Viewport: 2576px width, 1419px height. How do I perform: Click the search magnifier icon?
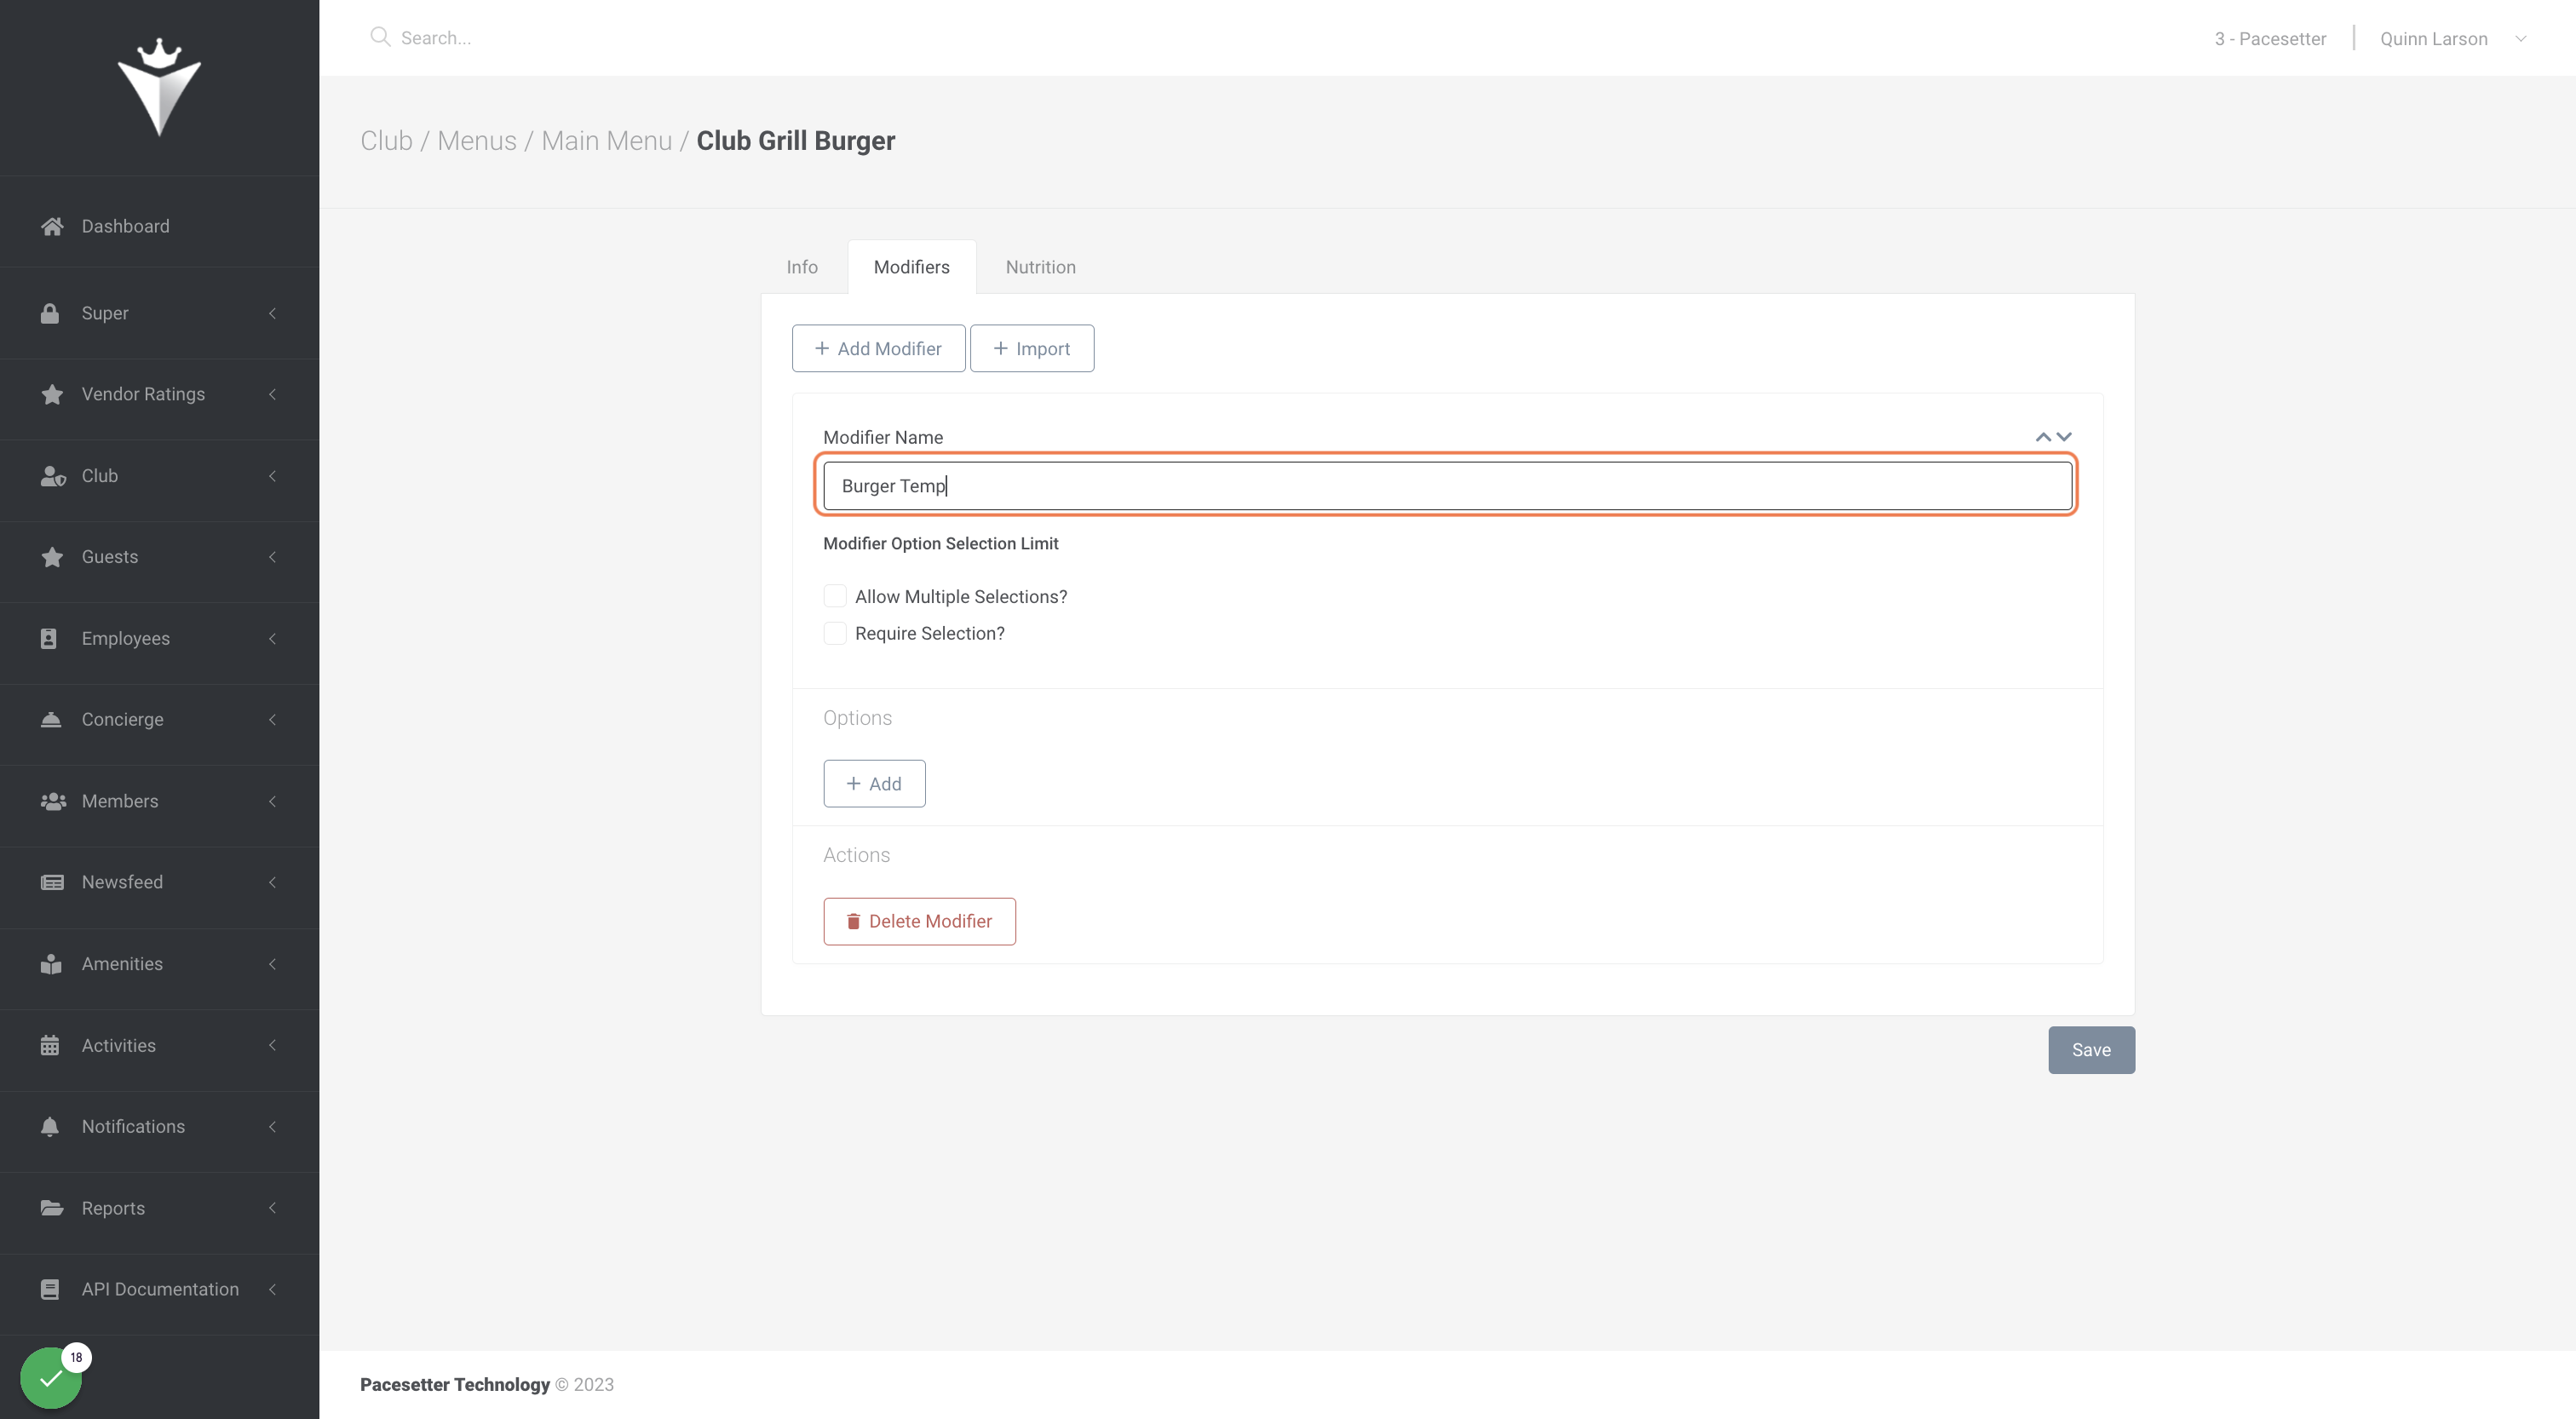[x=380, y=37]
